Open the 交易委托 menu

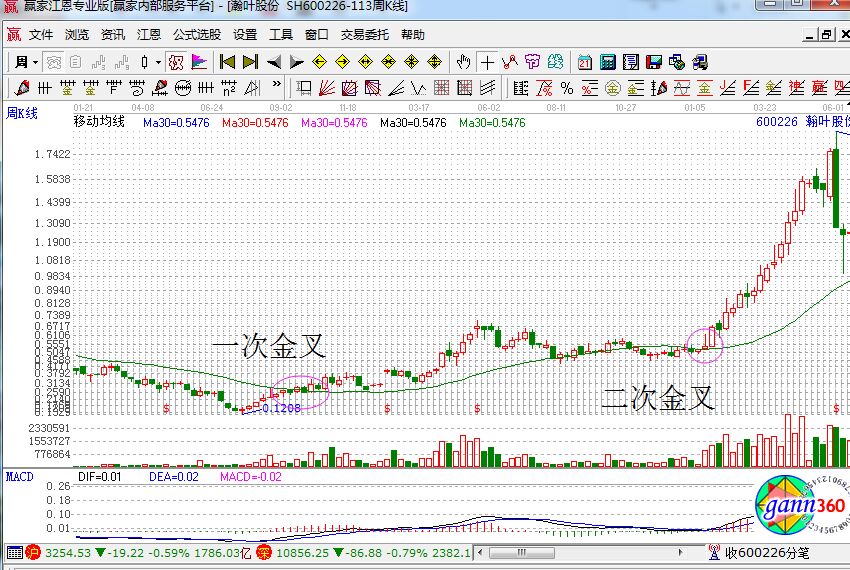tap(364, 34)
